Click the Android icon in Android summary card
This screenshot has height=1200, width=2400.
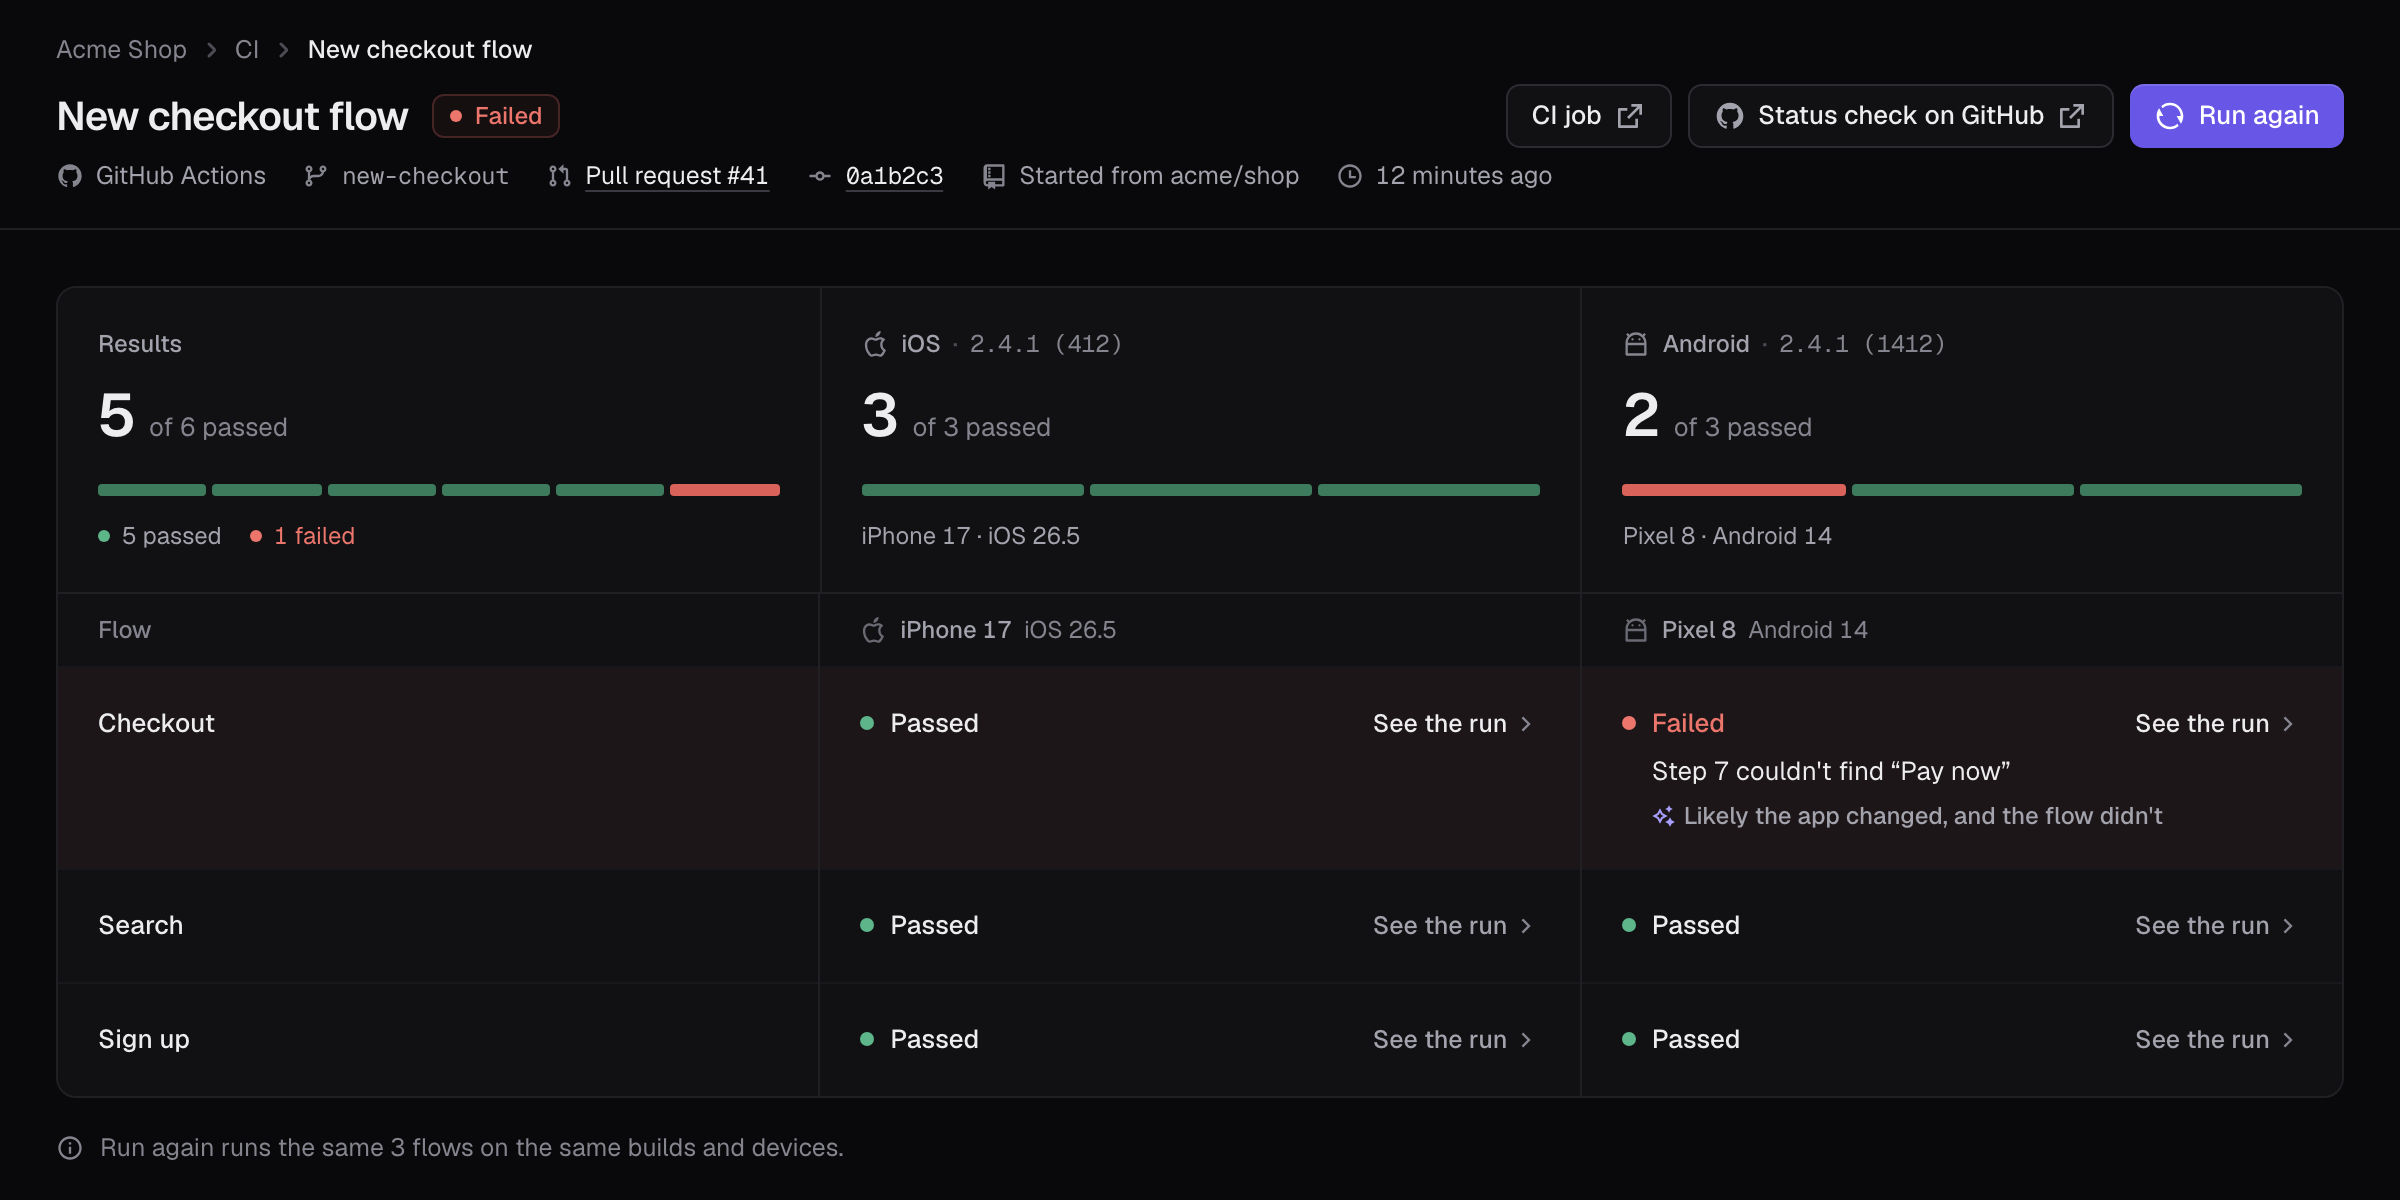tap(1636, 344)
